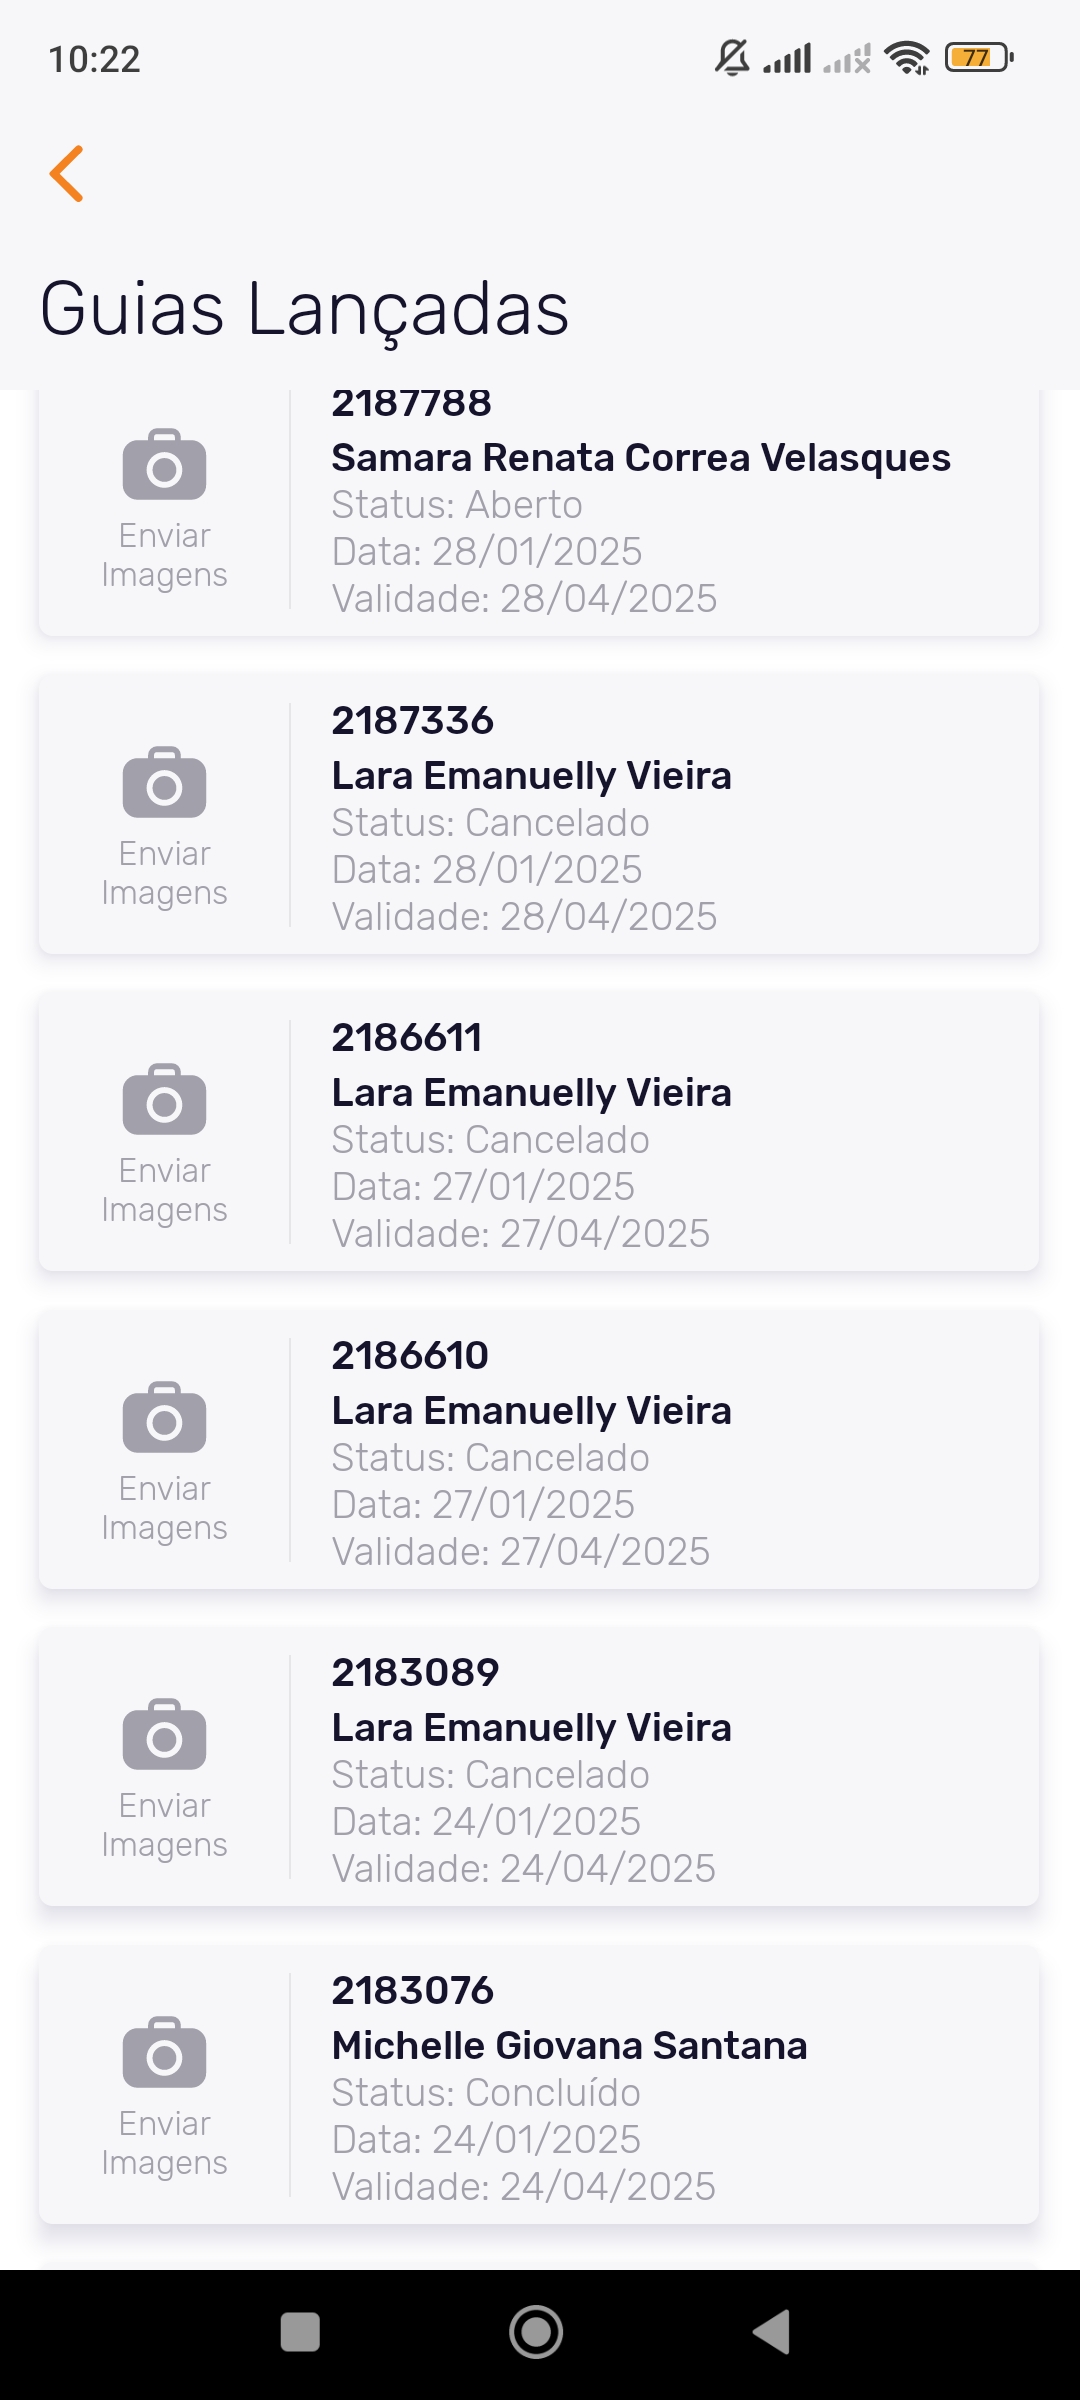This screenshot has width=1080, height=2400.
Task: Tap camera icon for guide 2183089
Action: [x=165, y=1735]
